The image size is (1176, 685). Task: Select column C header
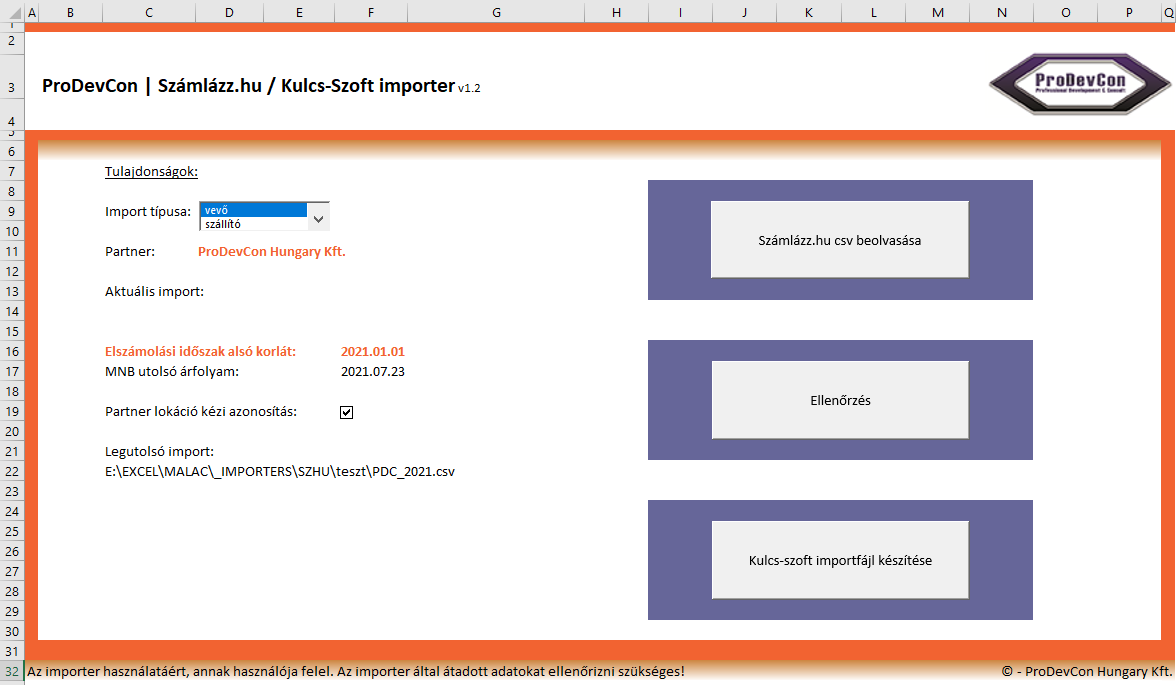[149, 13]
